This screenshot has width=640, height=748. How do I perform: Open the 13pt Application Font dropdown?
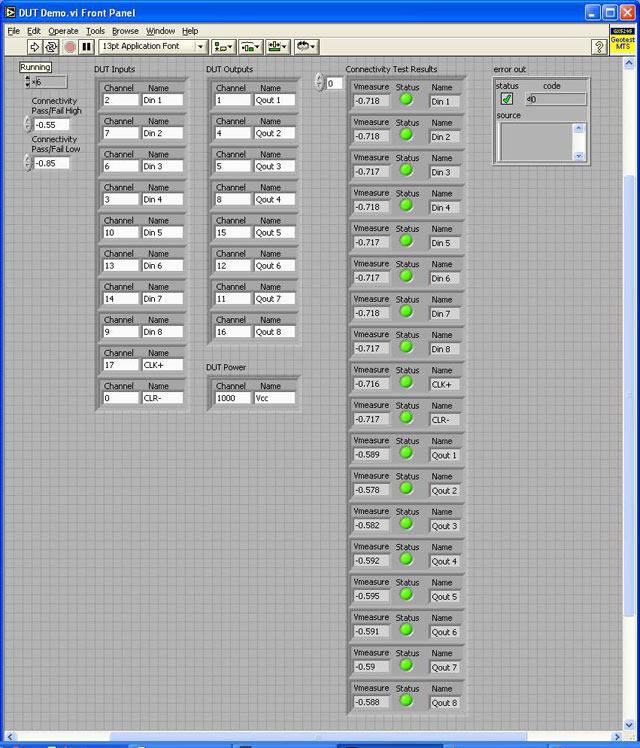point(153,46)
